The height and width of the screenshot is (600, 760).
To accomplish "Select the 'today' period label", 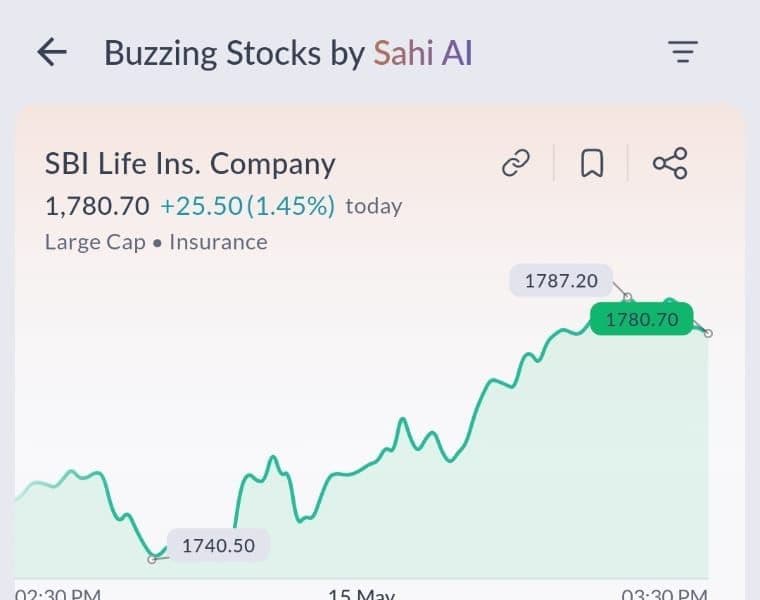I will point(373,207).
